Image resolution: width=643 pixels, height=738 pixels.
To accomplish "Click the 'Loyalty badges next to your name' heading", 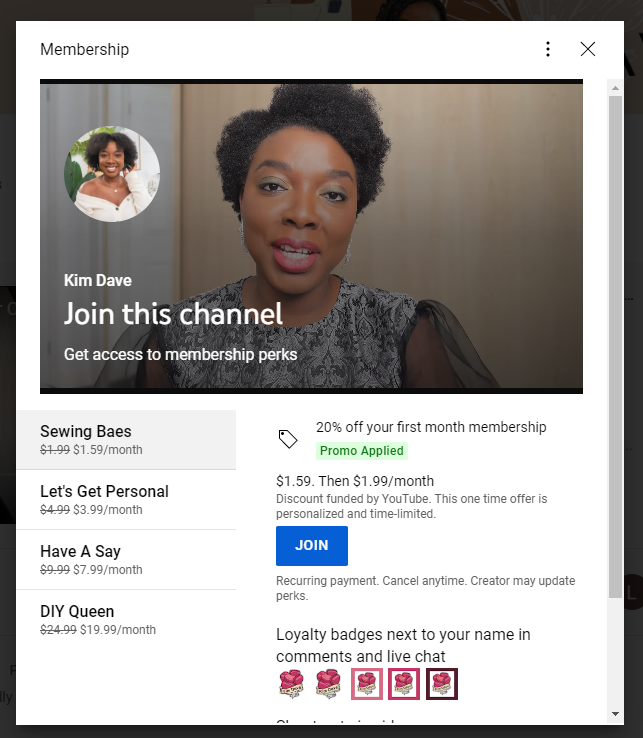I will (x=403, y=645).
